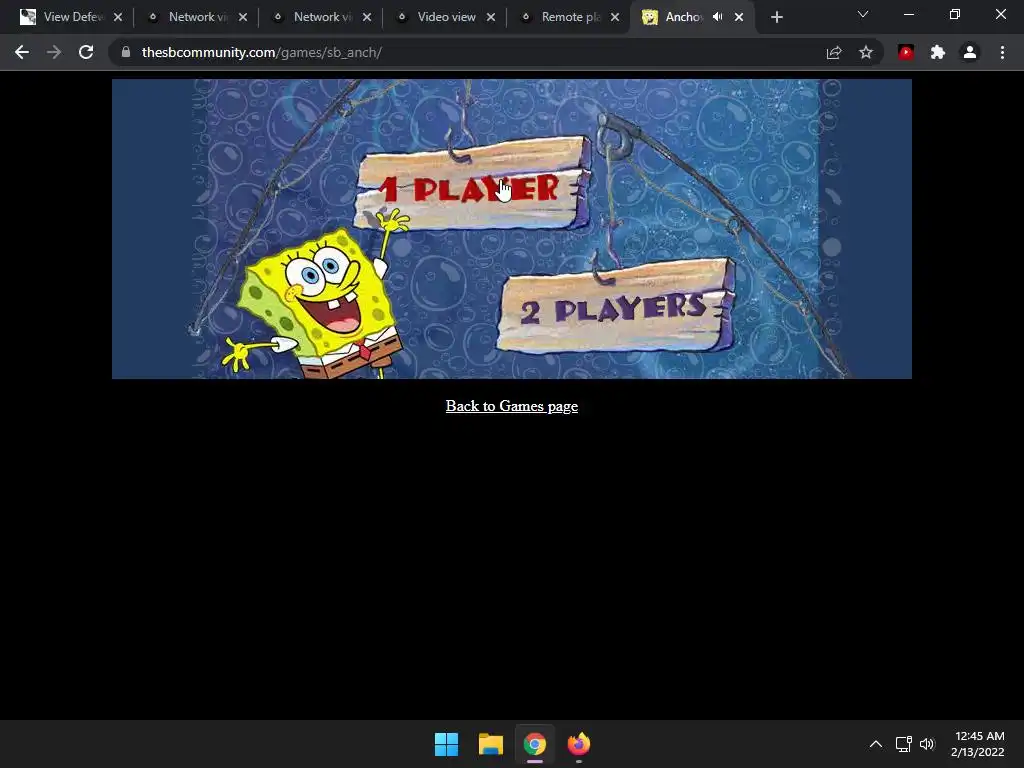Share this page using the share icon
1024x768 pixels.
(834, 52)
